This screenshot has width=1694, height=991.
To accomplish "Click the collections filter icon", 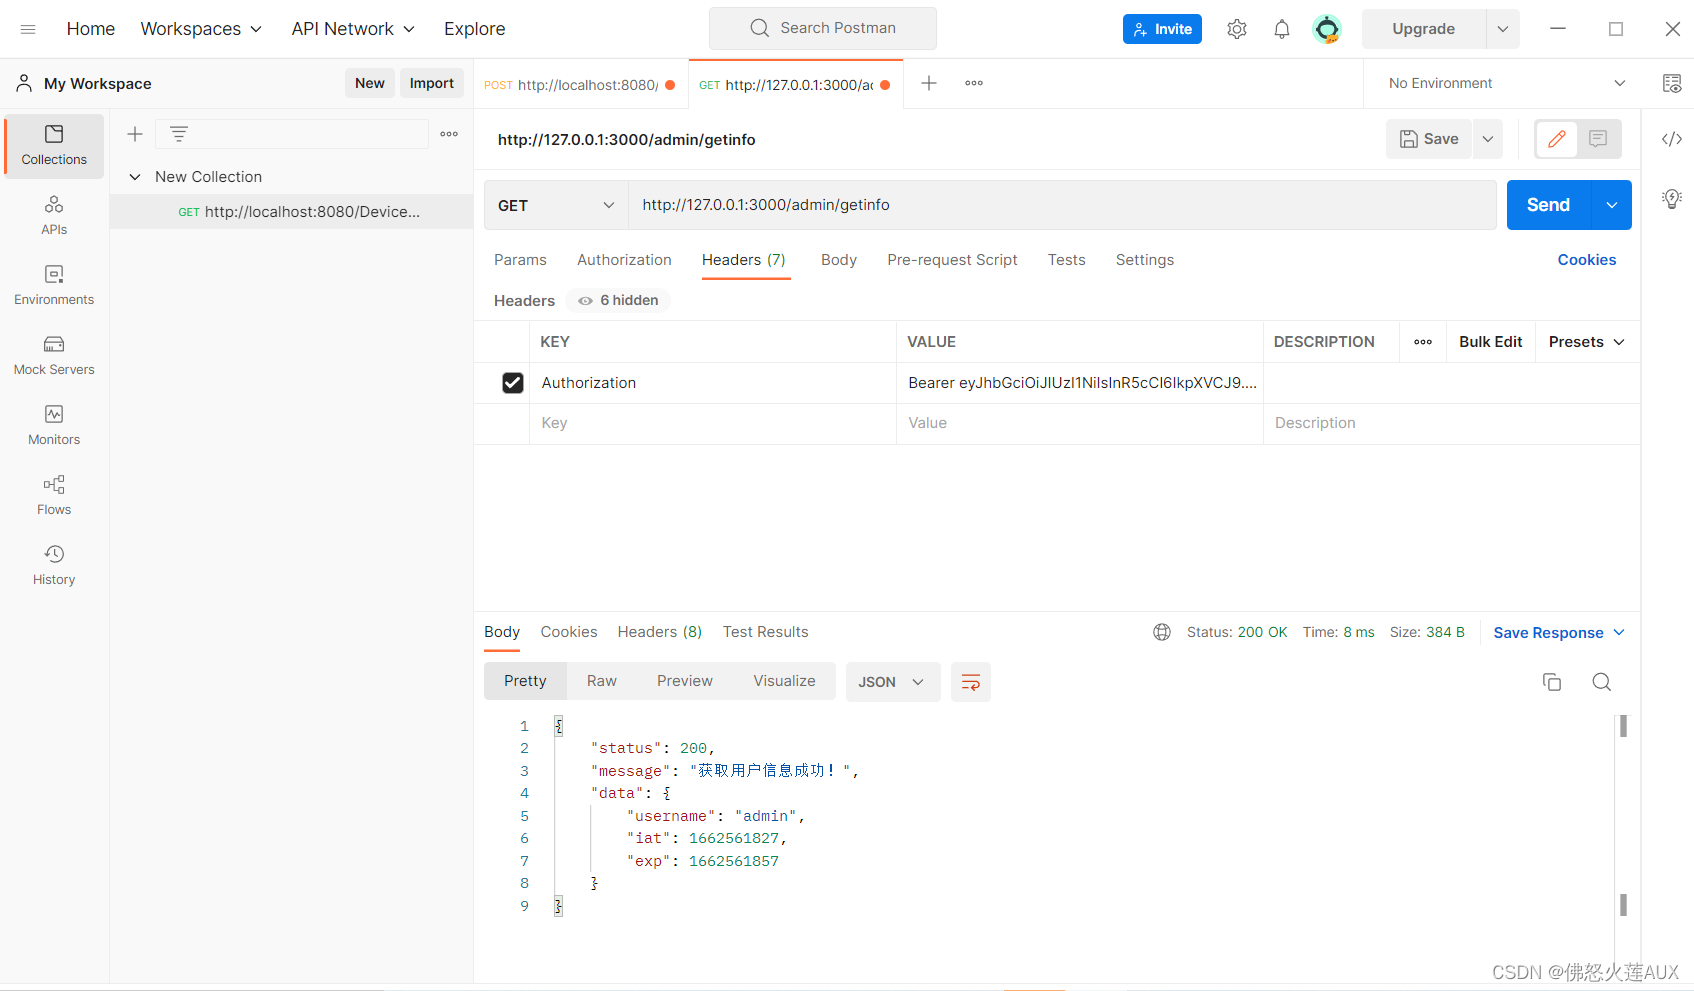I will pos(179,134).
